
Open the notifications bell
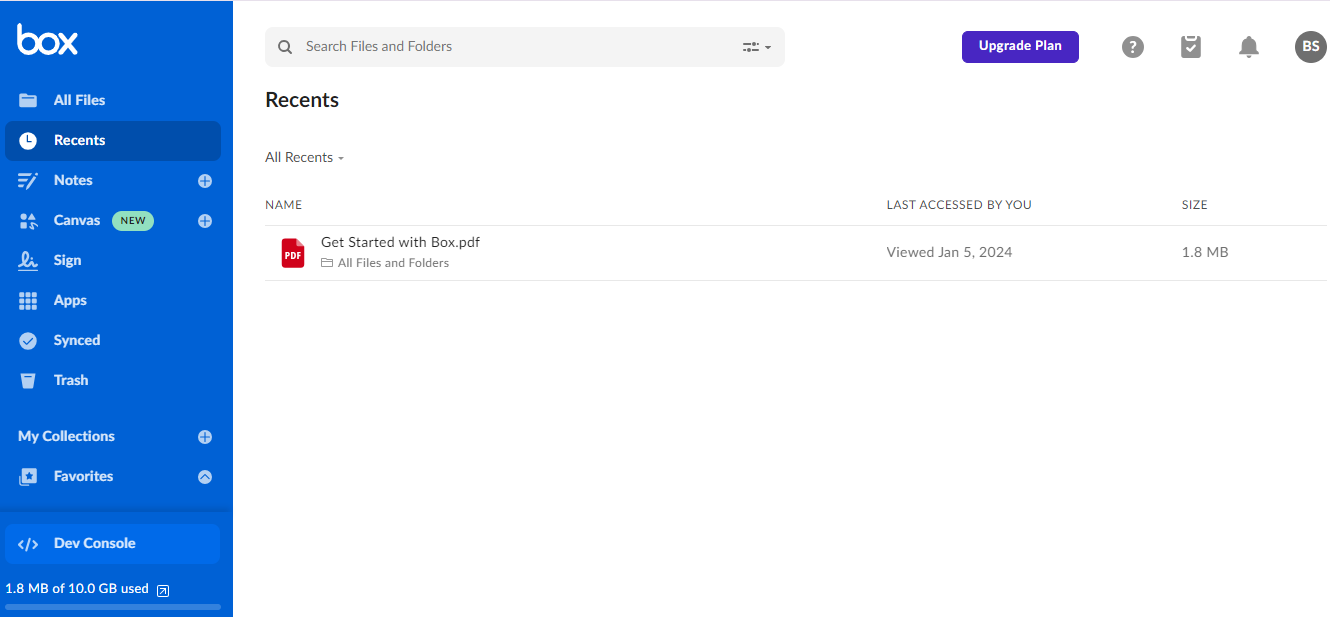coord(1248,46)
